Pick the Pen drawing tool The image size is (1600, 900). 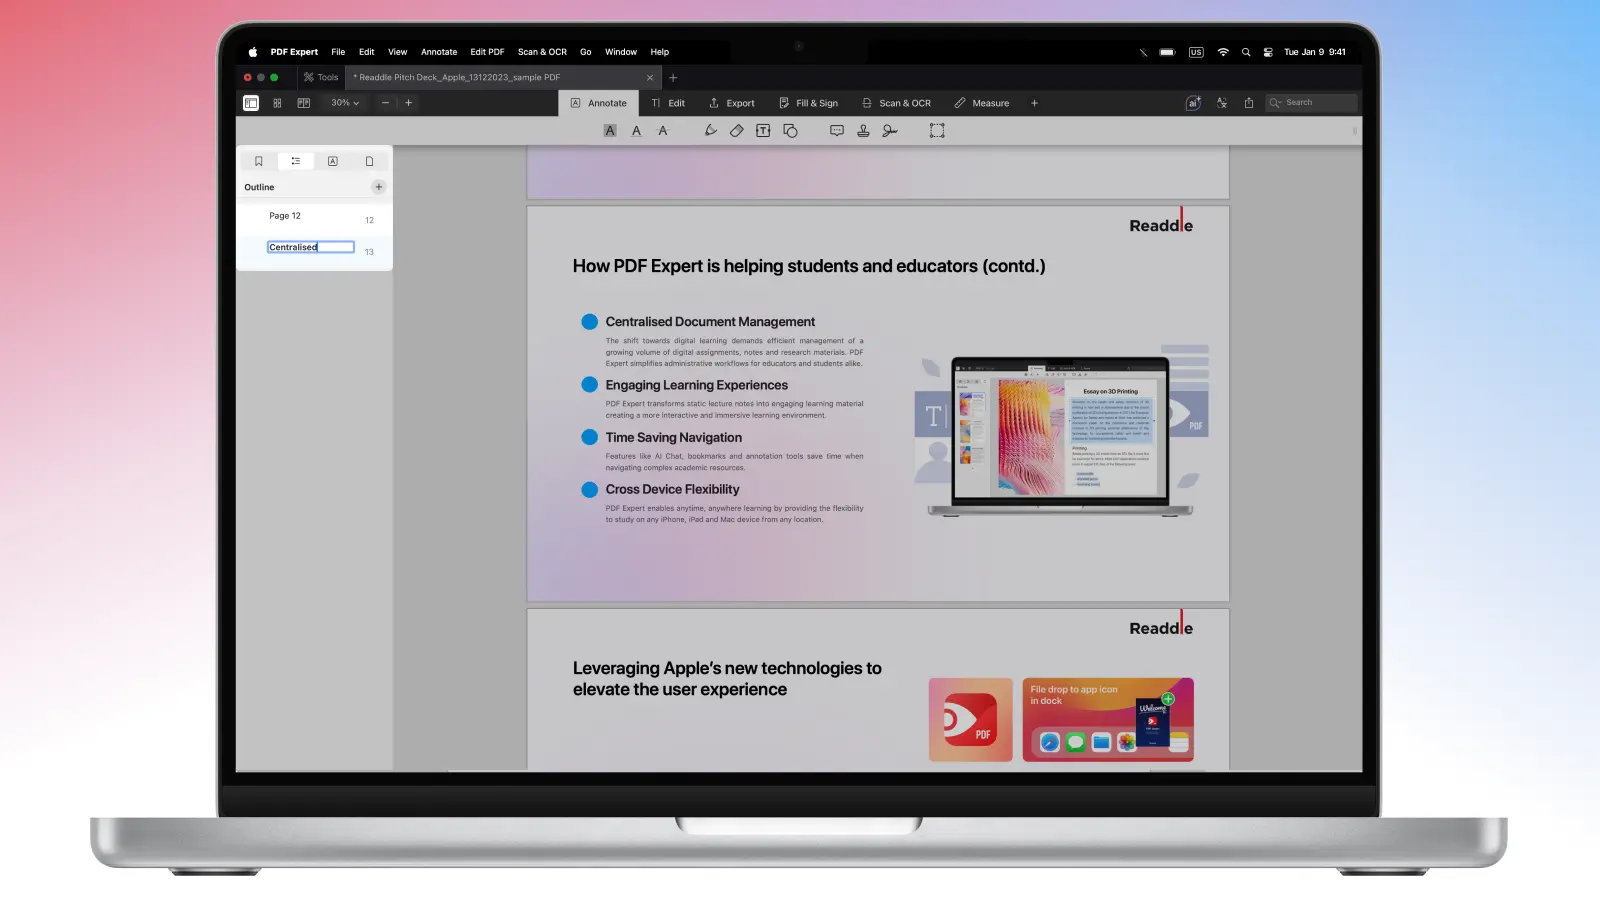710,131
